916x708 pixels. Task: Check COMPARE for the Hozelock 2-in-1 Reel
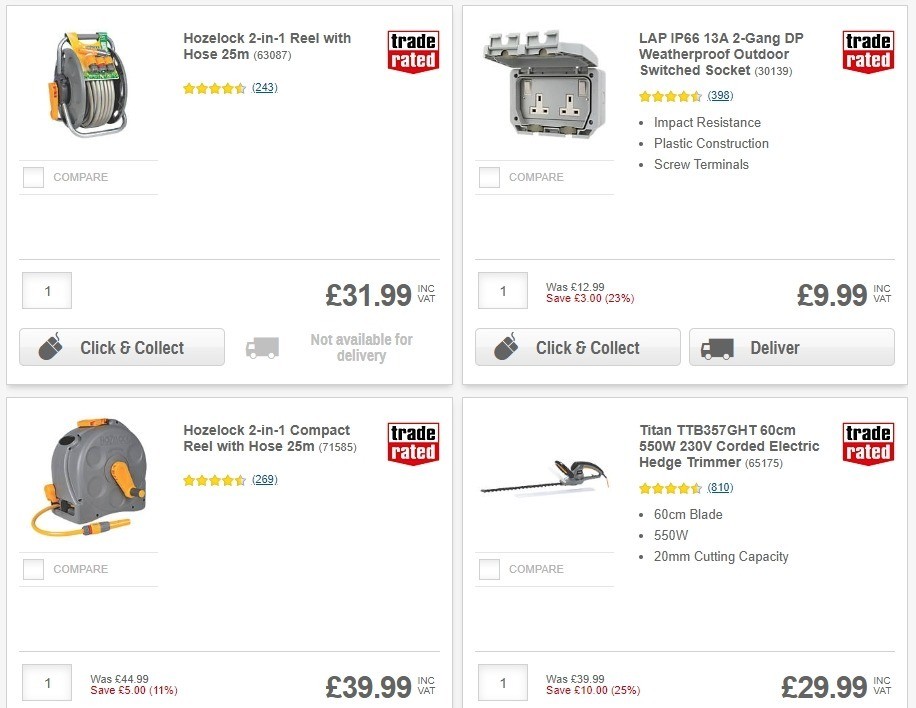click(33, 177)
